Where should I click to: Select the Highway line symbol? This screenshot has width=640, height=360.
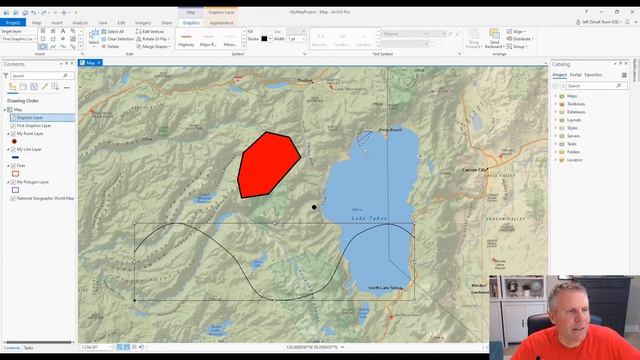click(x=186, y=40)
